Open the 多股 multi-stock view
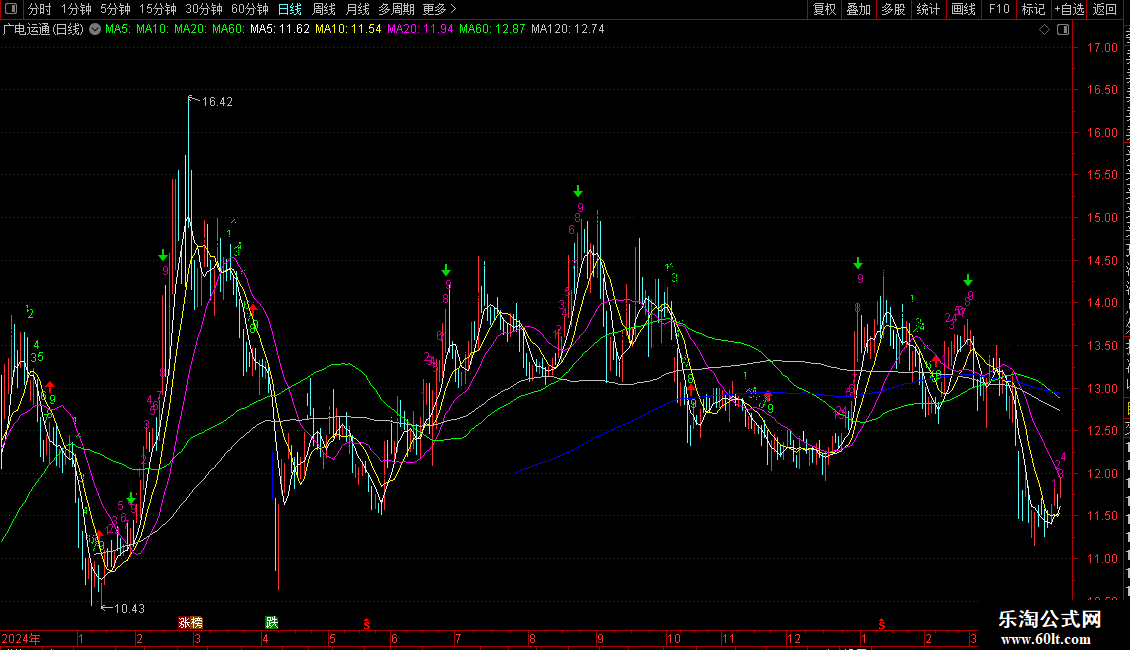This screenshot has width=1130, height=650. pyautogui.click(x=893, y=9)
